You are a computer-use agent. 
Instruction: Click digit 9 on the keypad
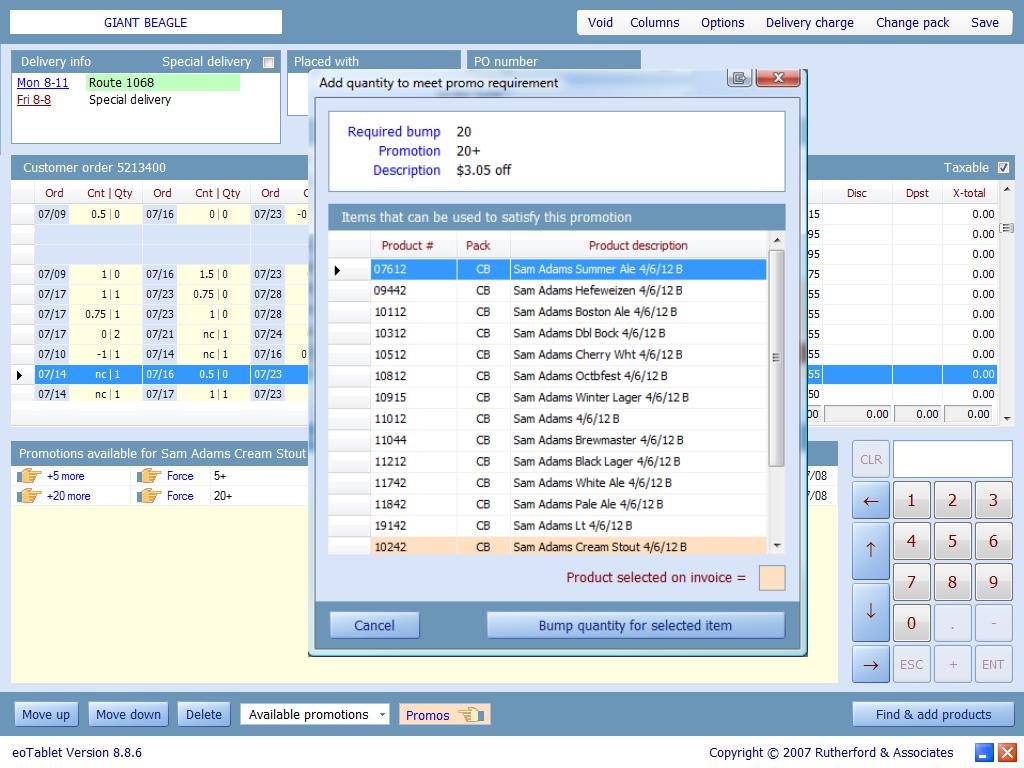tap(993, 583)
